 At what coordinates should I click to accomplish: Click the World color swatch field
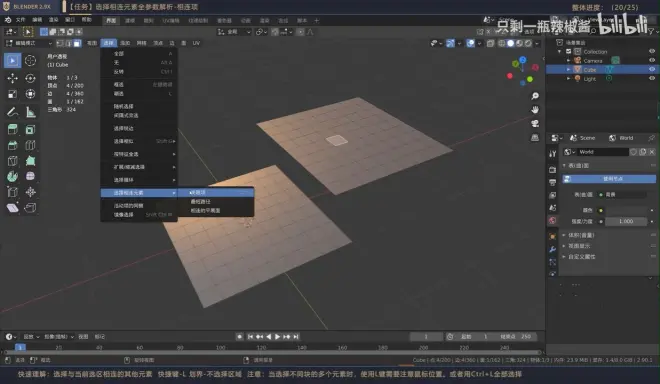click(x=626, y=210)
